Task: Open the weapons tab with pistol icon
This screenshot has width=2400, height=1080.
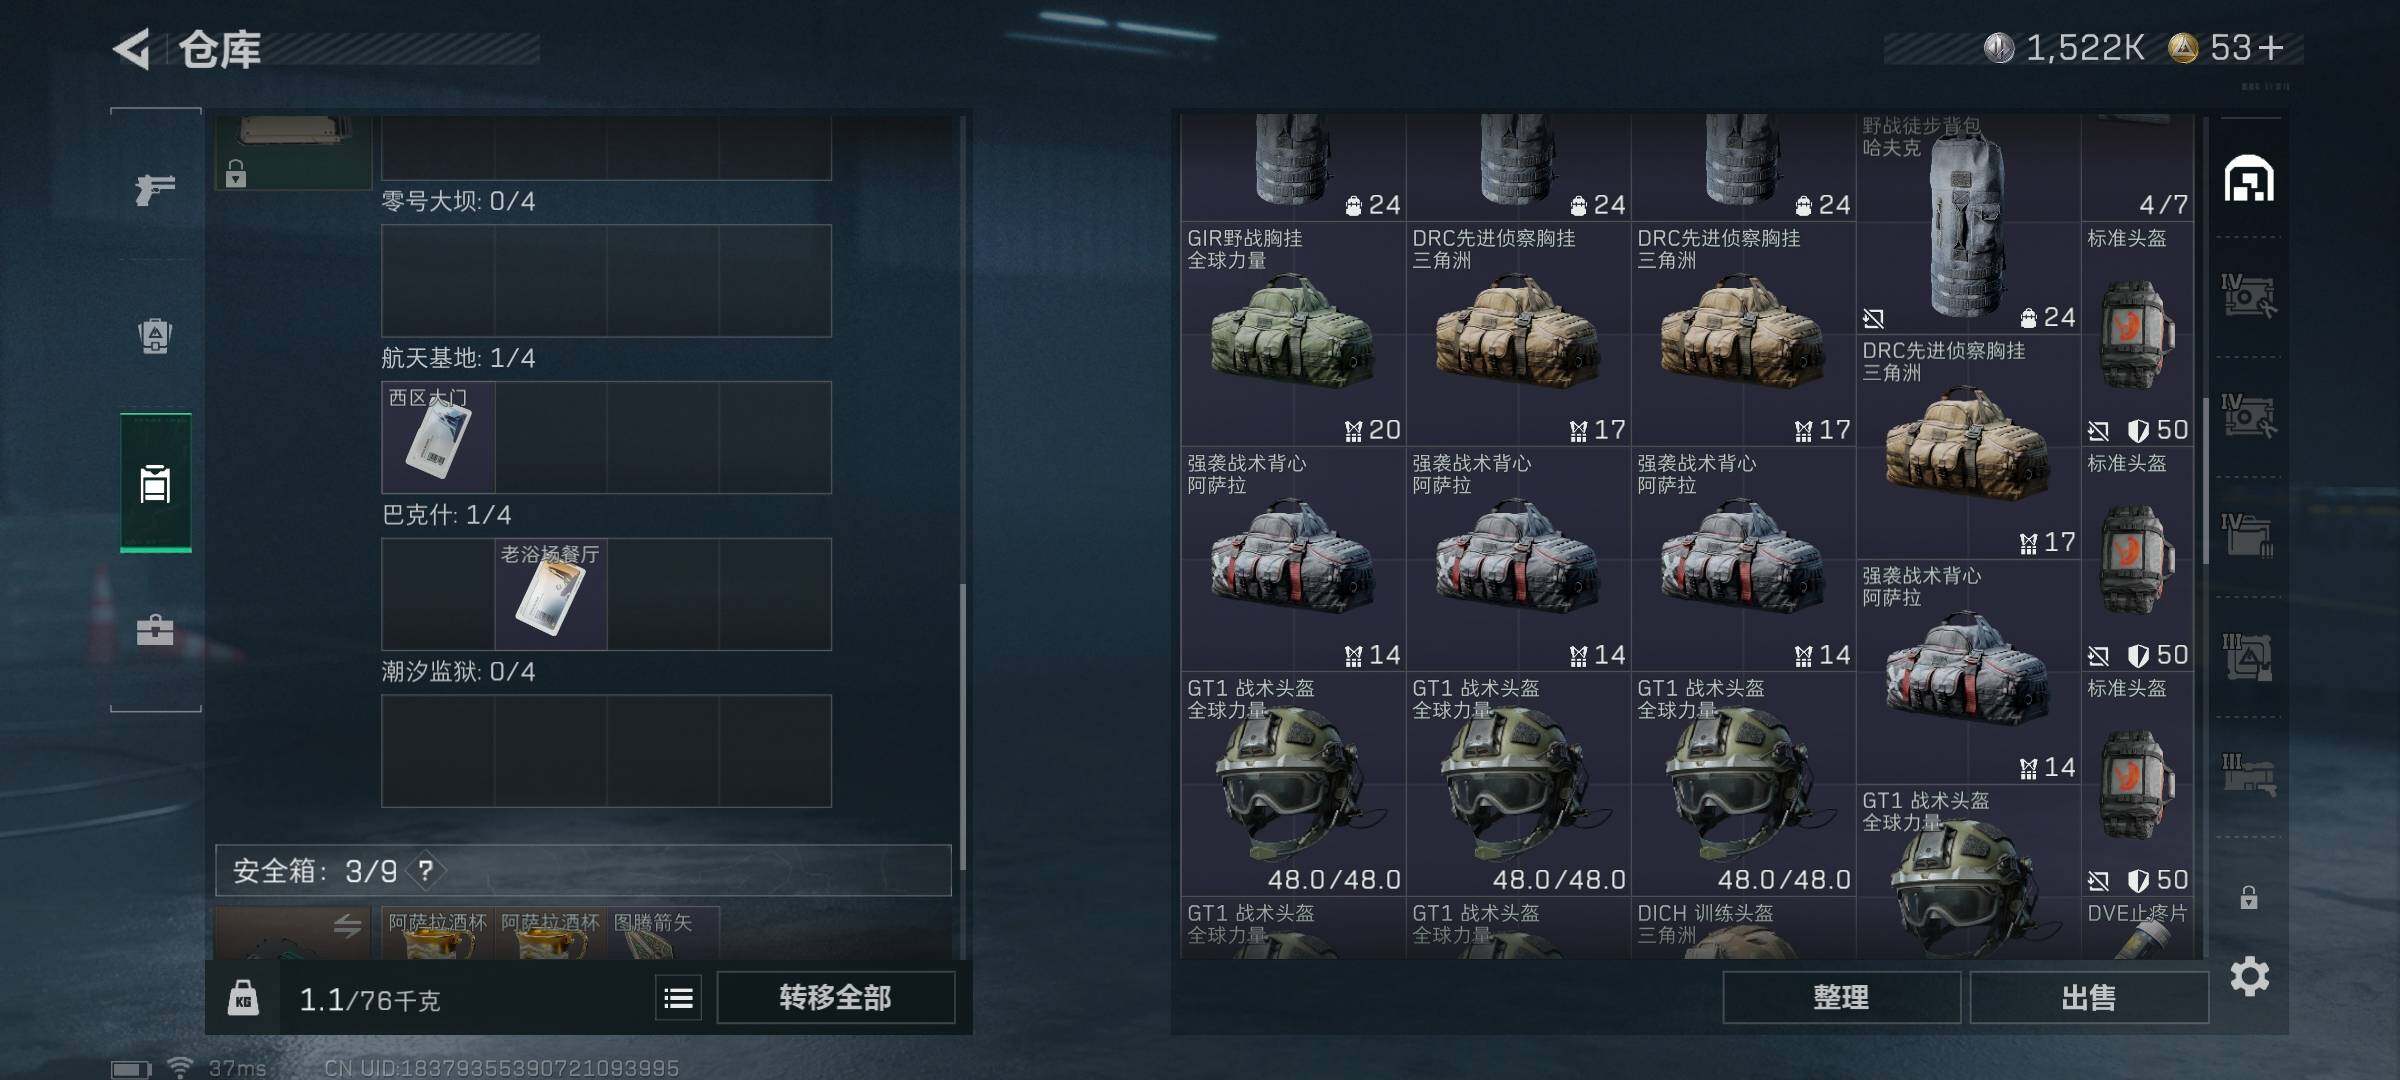Action: point(155,188)
